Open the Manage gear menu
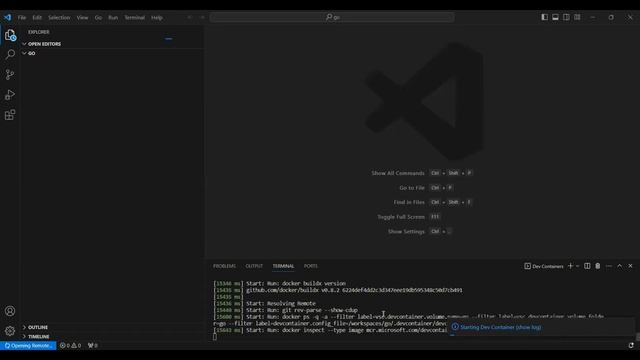 [x=10, y=331]
